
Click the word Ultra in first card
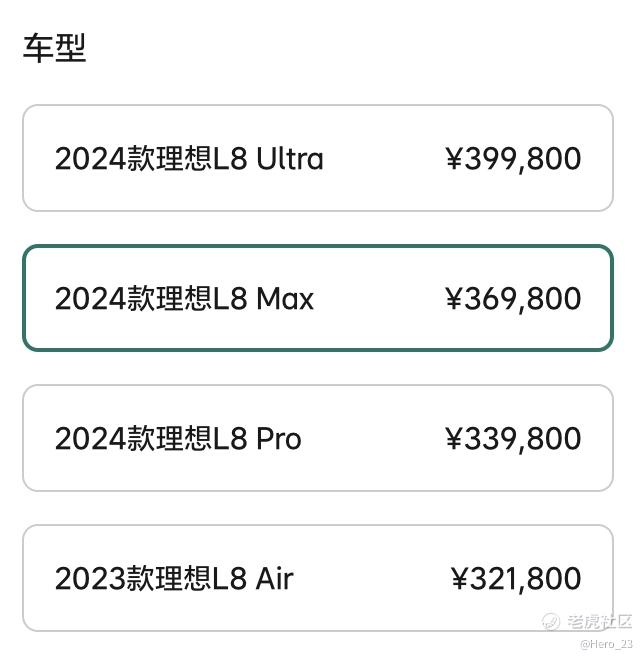click(290, 158)
